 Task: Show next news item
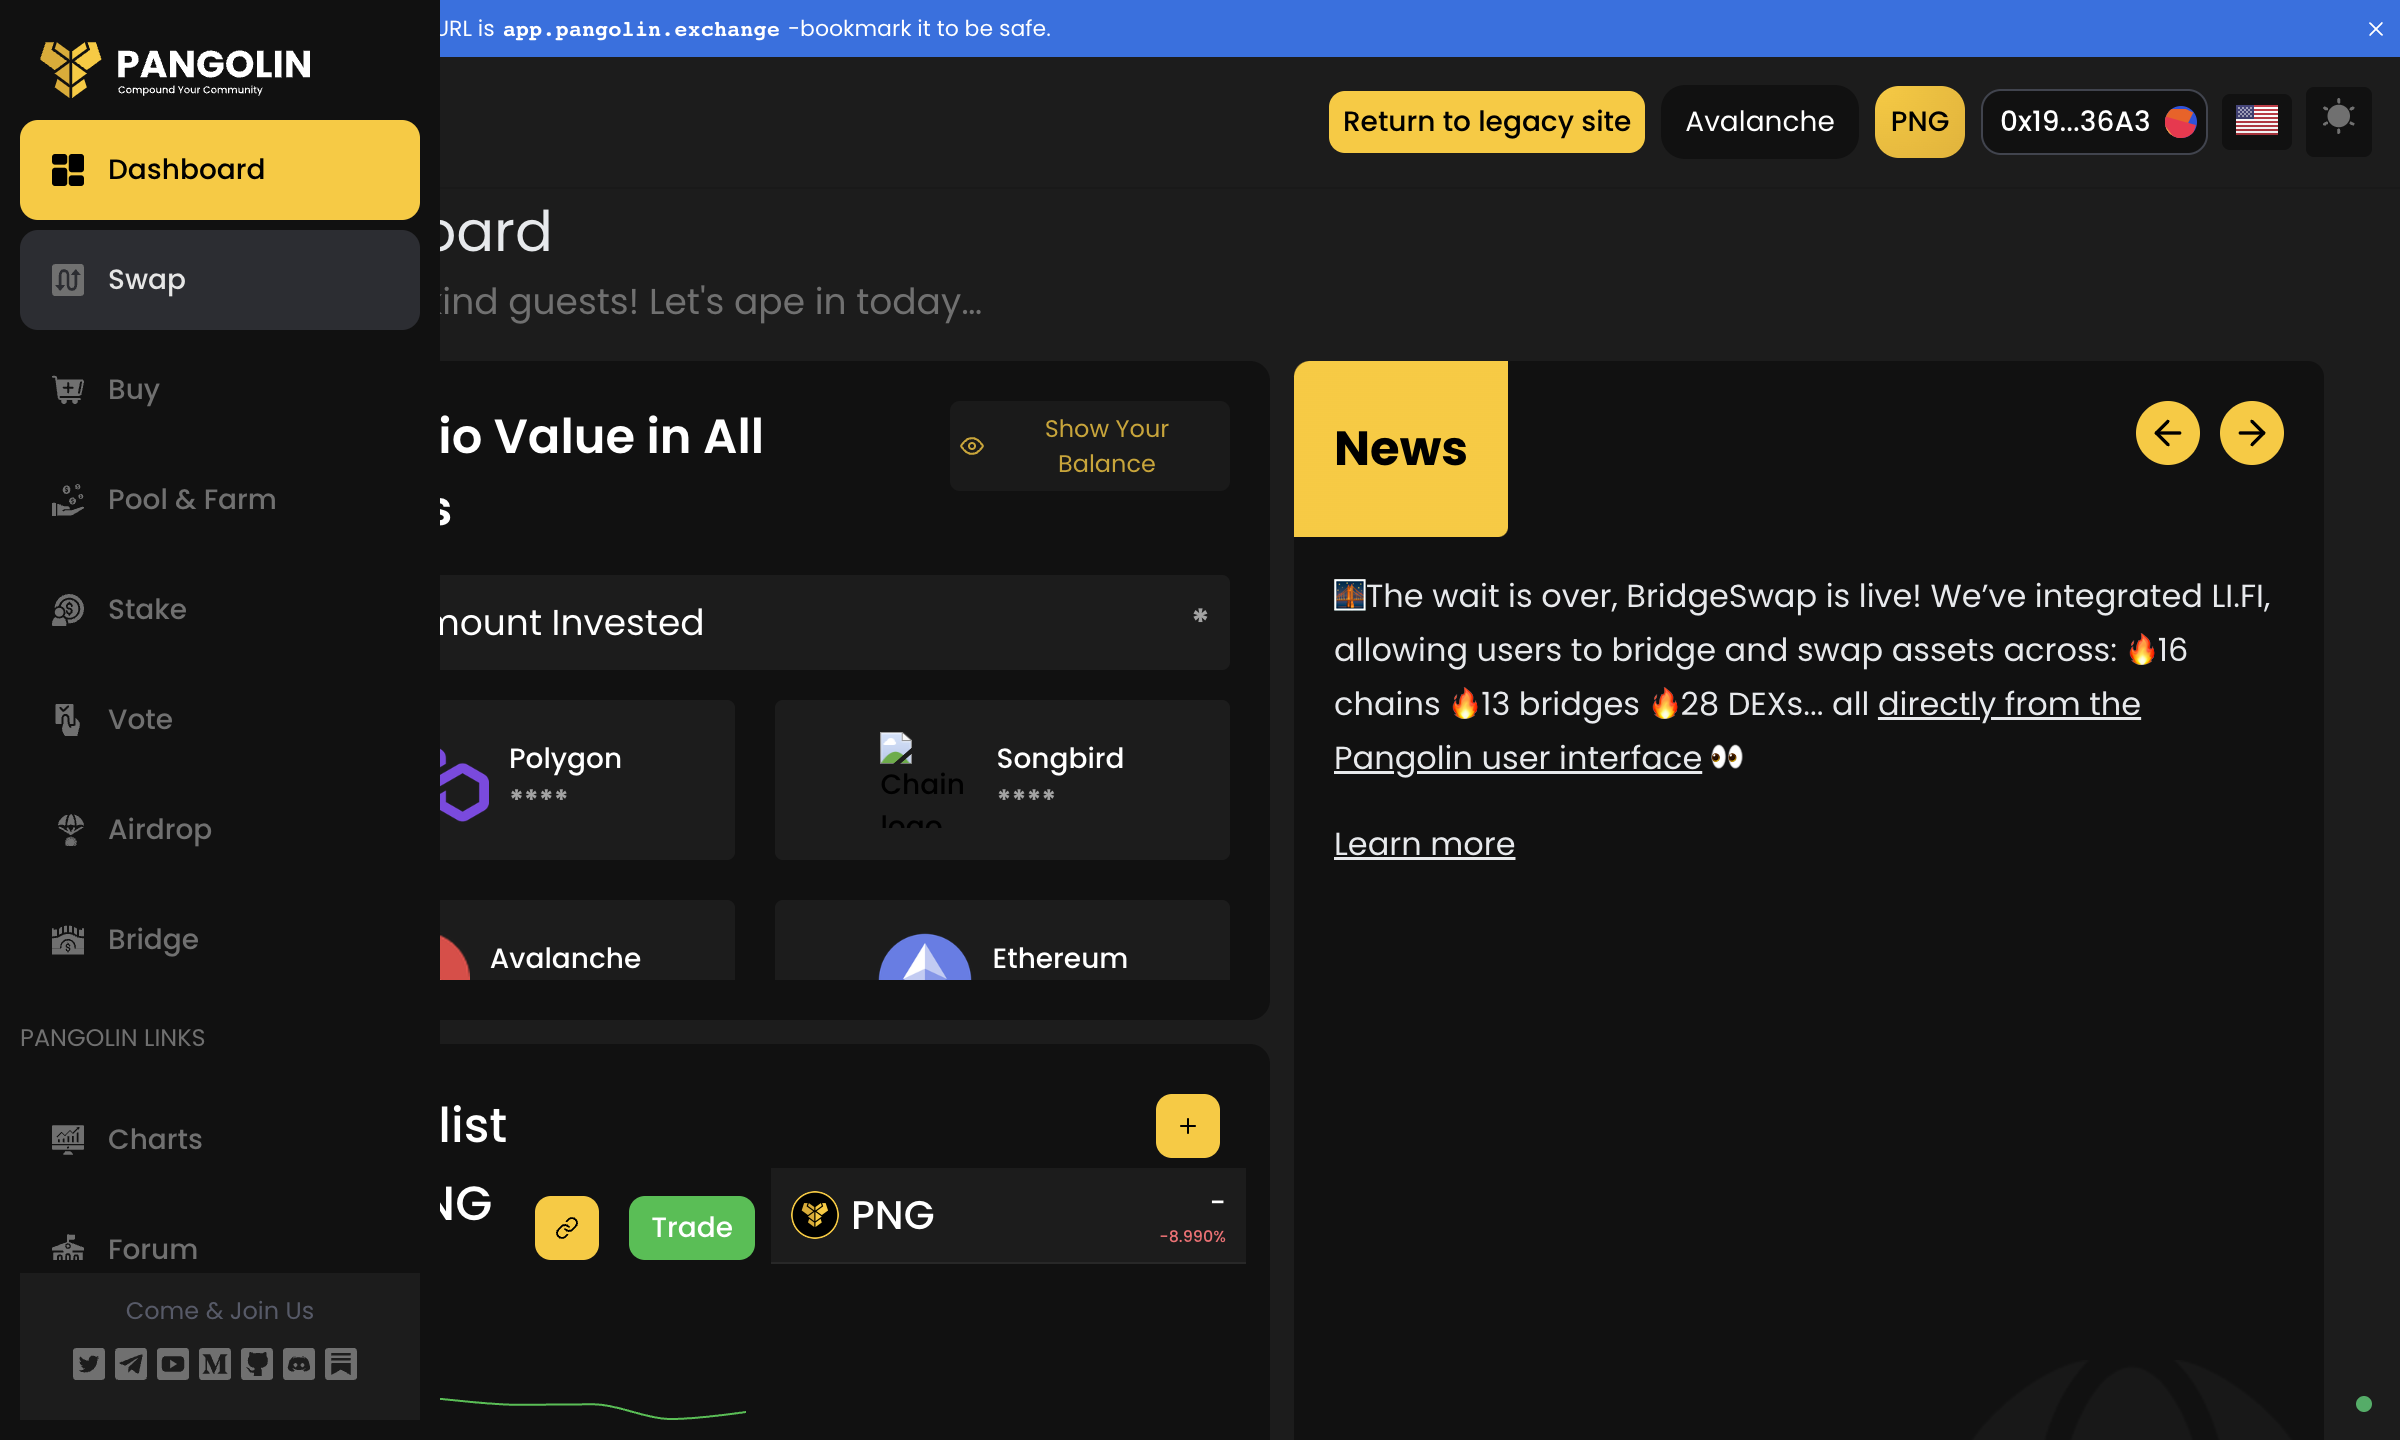(x=2252, y=433)
